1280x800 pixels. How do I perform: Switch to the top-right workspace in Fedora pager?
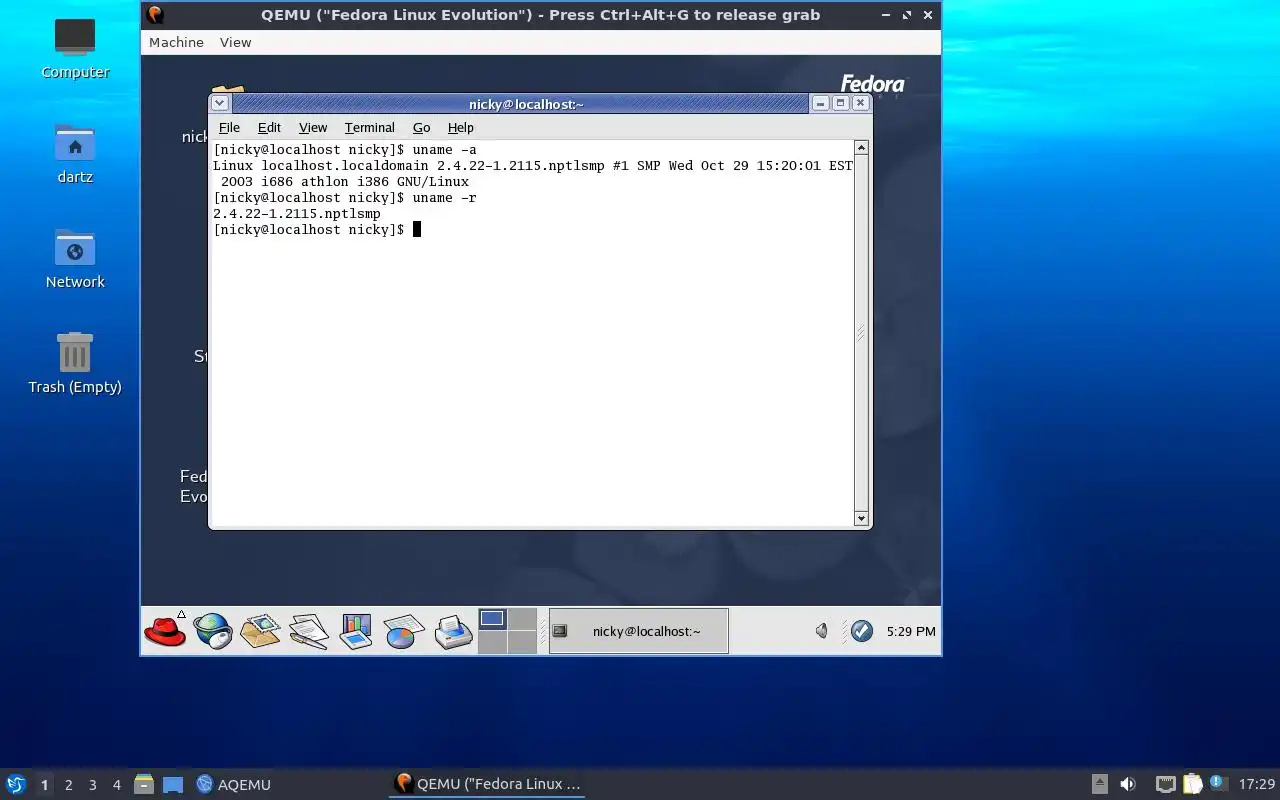point(522,620)
